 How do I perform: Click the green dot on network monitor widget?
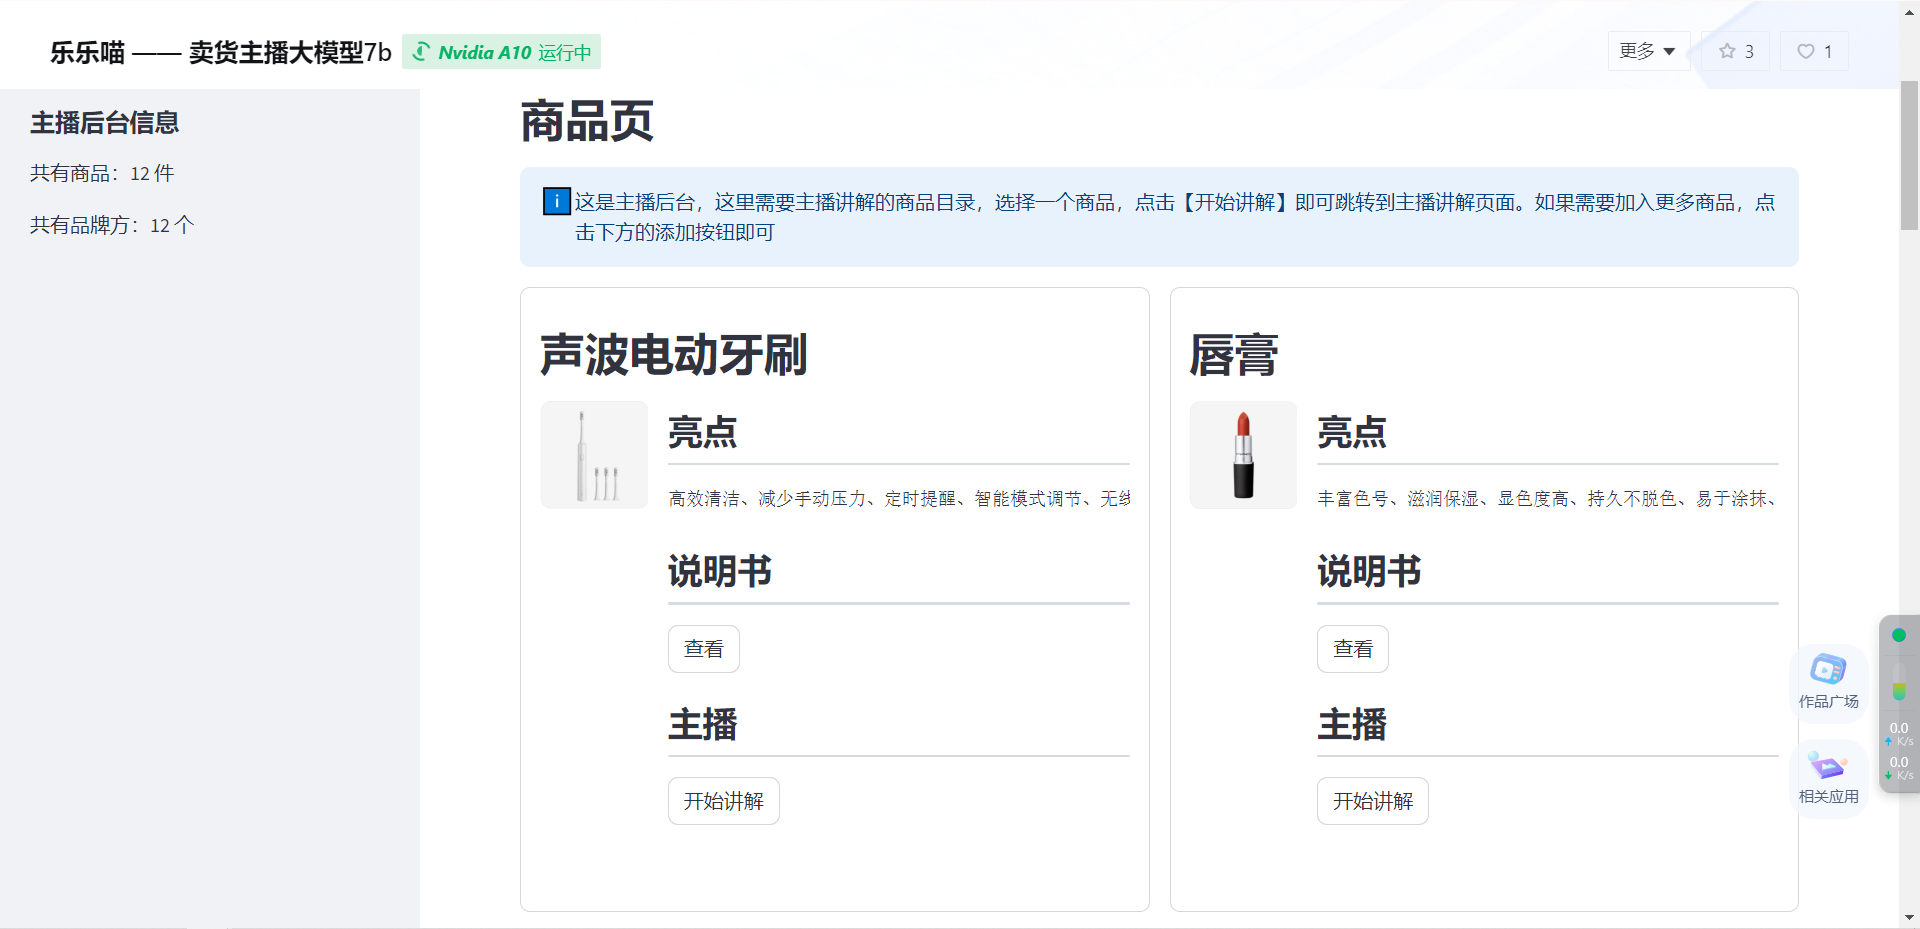click(1898, 635)
